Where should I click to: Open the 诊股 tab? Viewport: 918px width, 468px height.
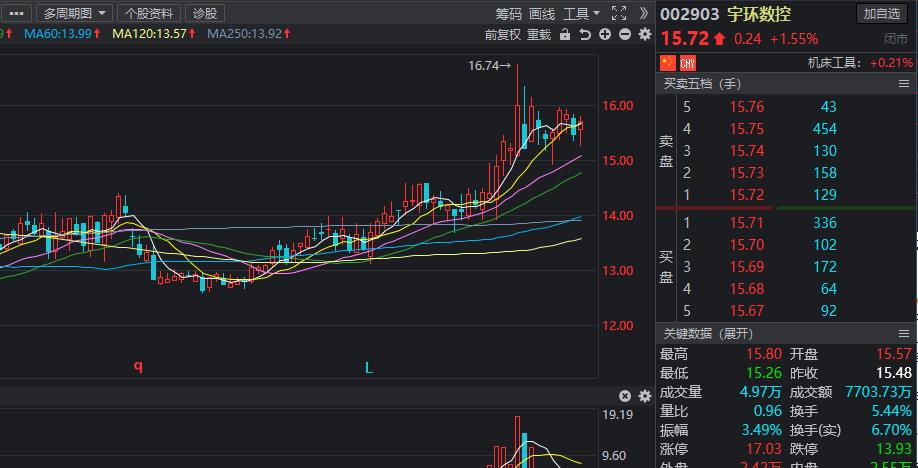[x=204, y=13]
